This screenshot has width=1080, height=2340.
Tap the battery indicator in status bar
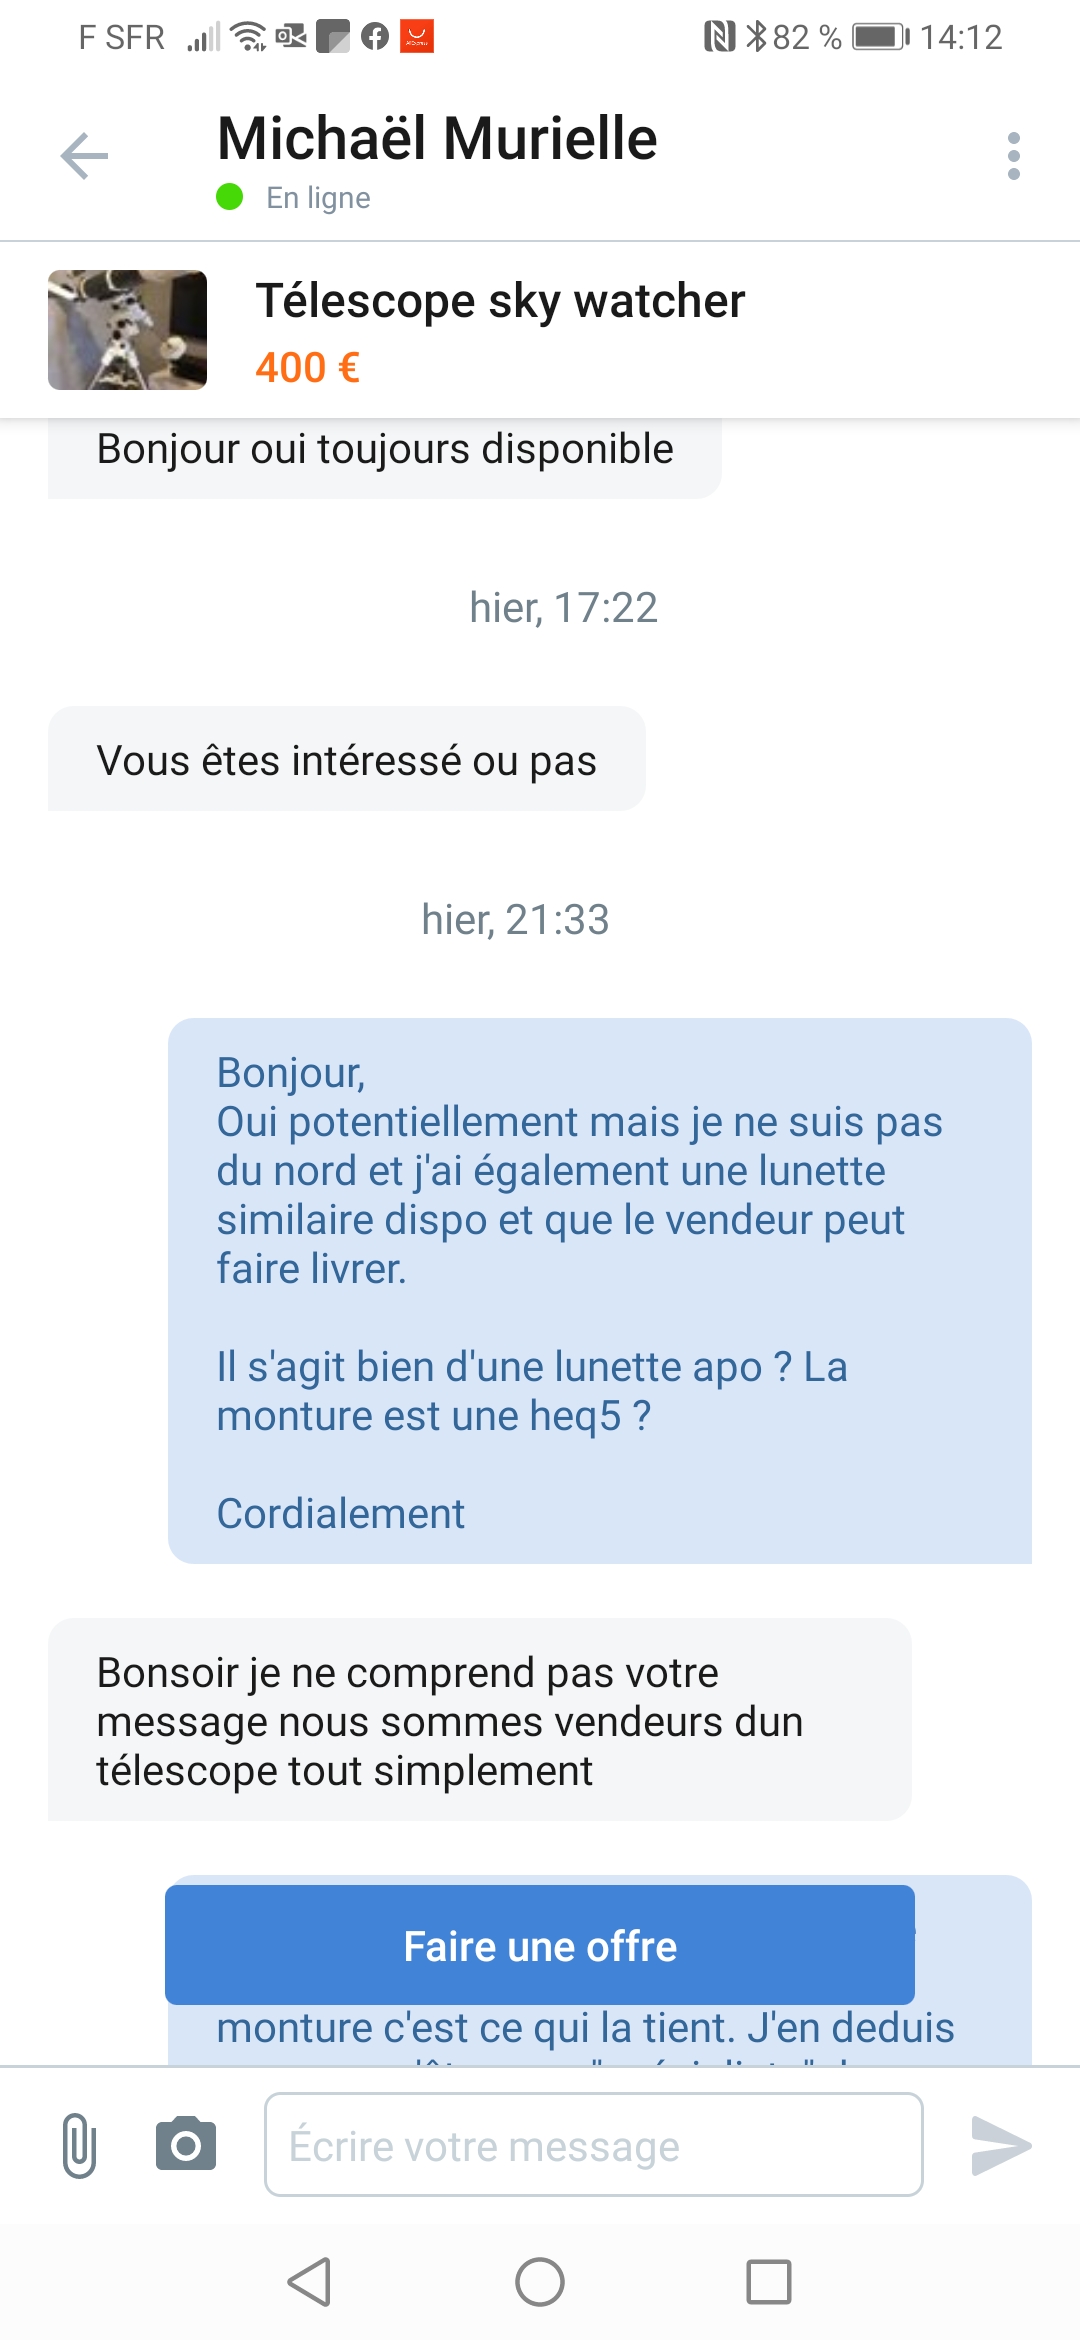[880, 37]
